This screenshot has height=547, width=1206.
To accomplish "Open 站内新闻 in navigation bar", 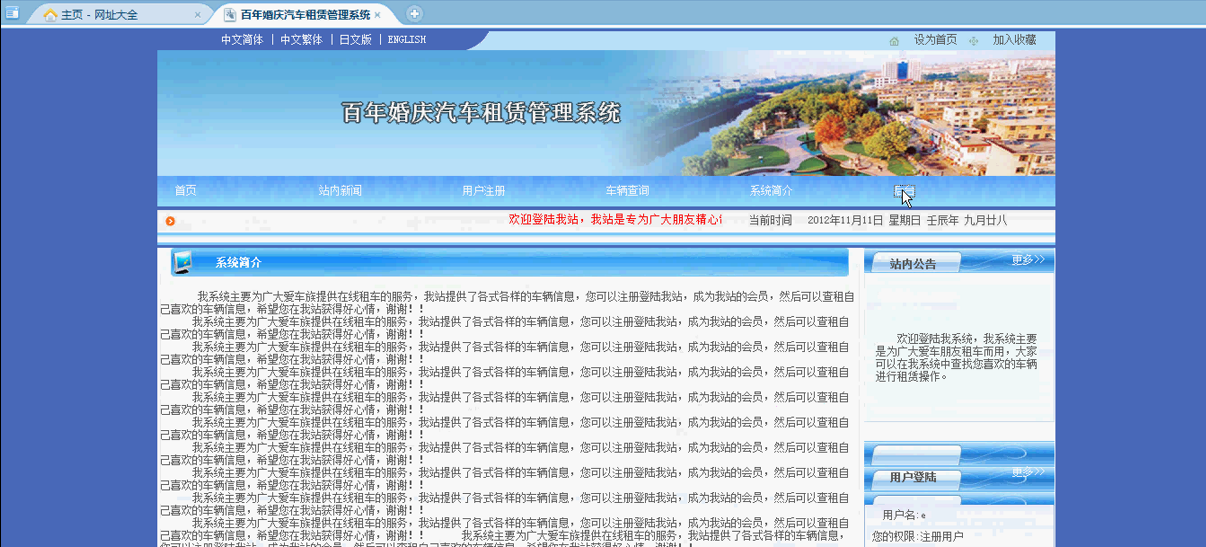I will pos(340,191).
